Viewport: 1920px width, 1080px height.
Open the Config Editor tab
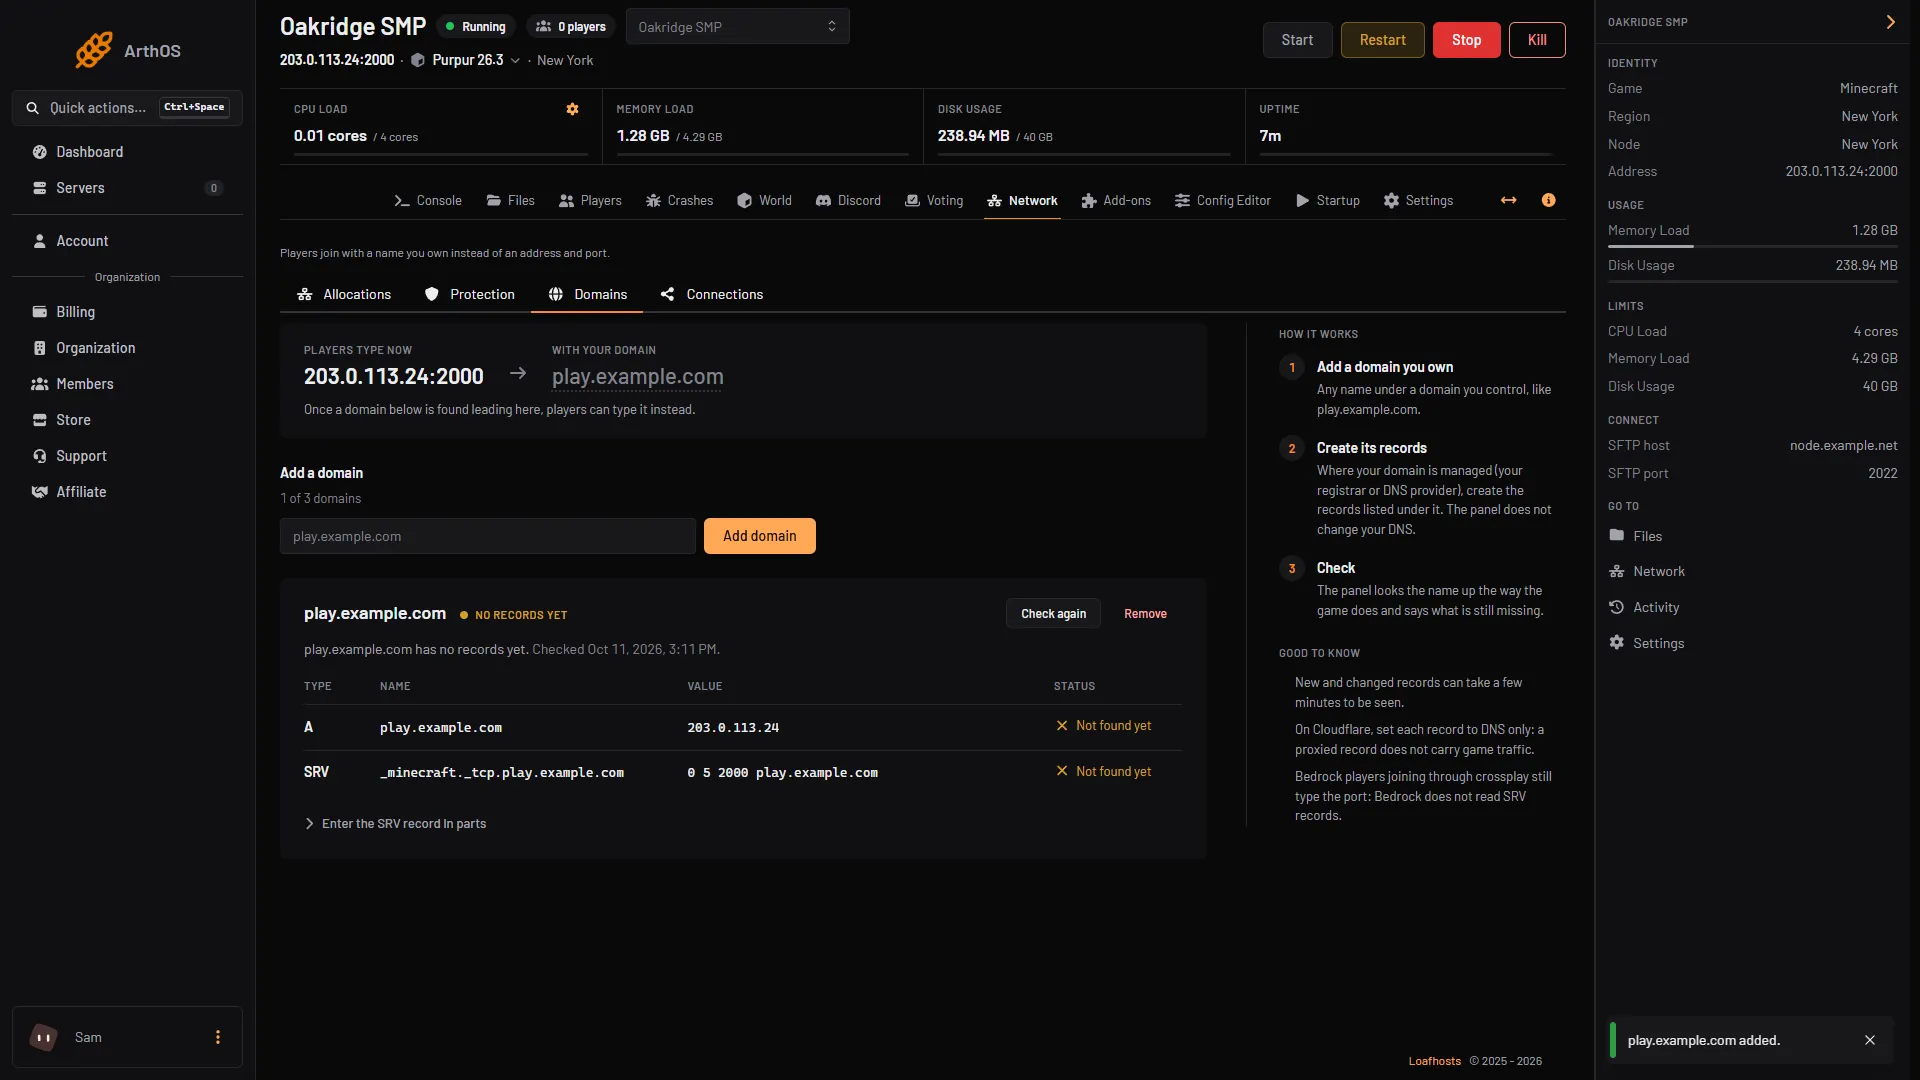click(1222, 201)
